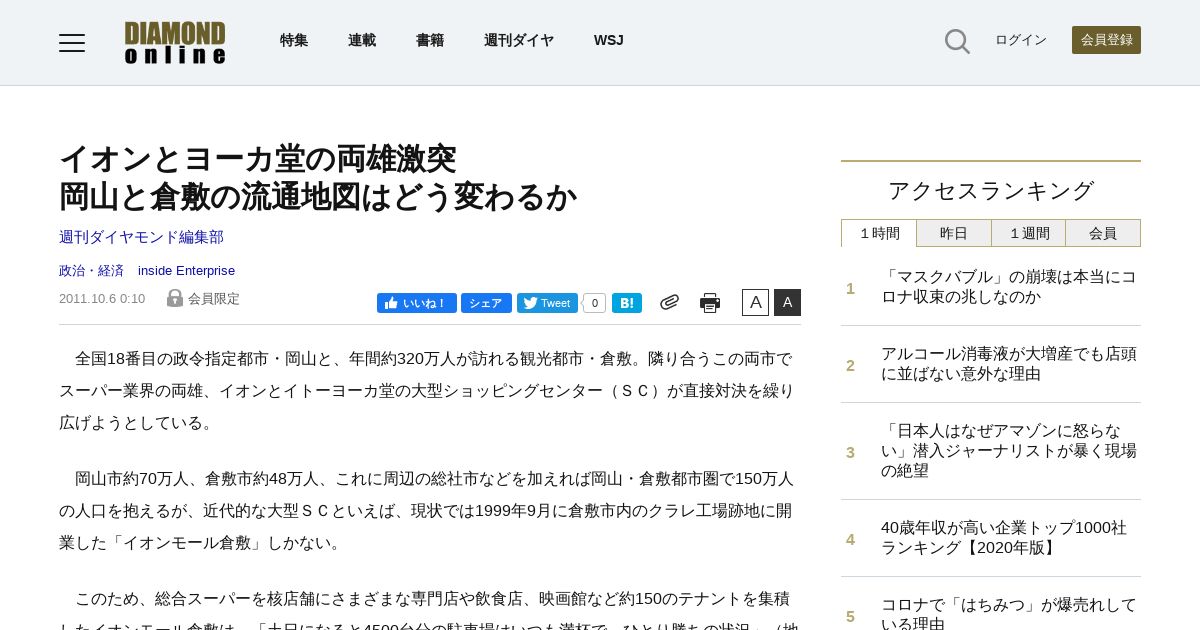Tweet this article
The width and height of the screenshot is (1200, 630).
(547, 303)
